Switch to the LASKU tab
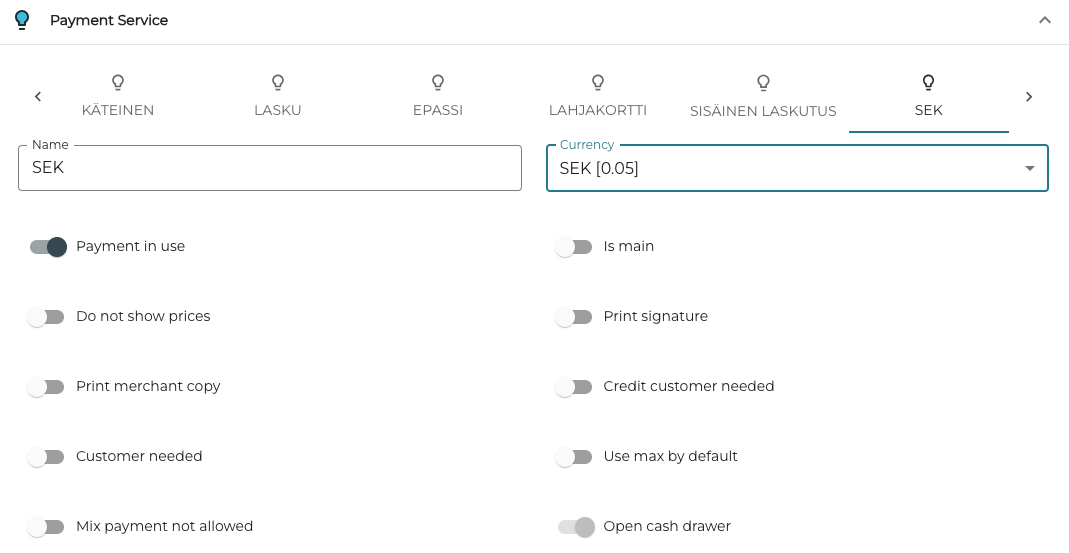This screenshot has height=553, width=1069. [x=278, y=110]
